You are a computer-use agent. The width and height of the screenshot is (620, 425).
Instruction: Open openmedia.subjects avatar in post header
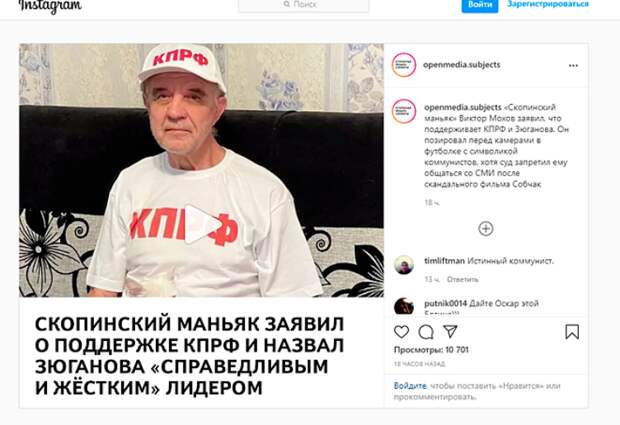point(404,65)
